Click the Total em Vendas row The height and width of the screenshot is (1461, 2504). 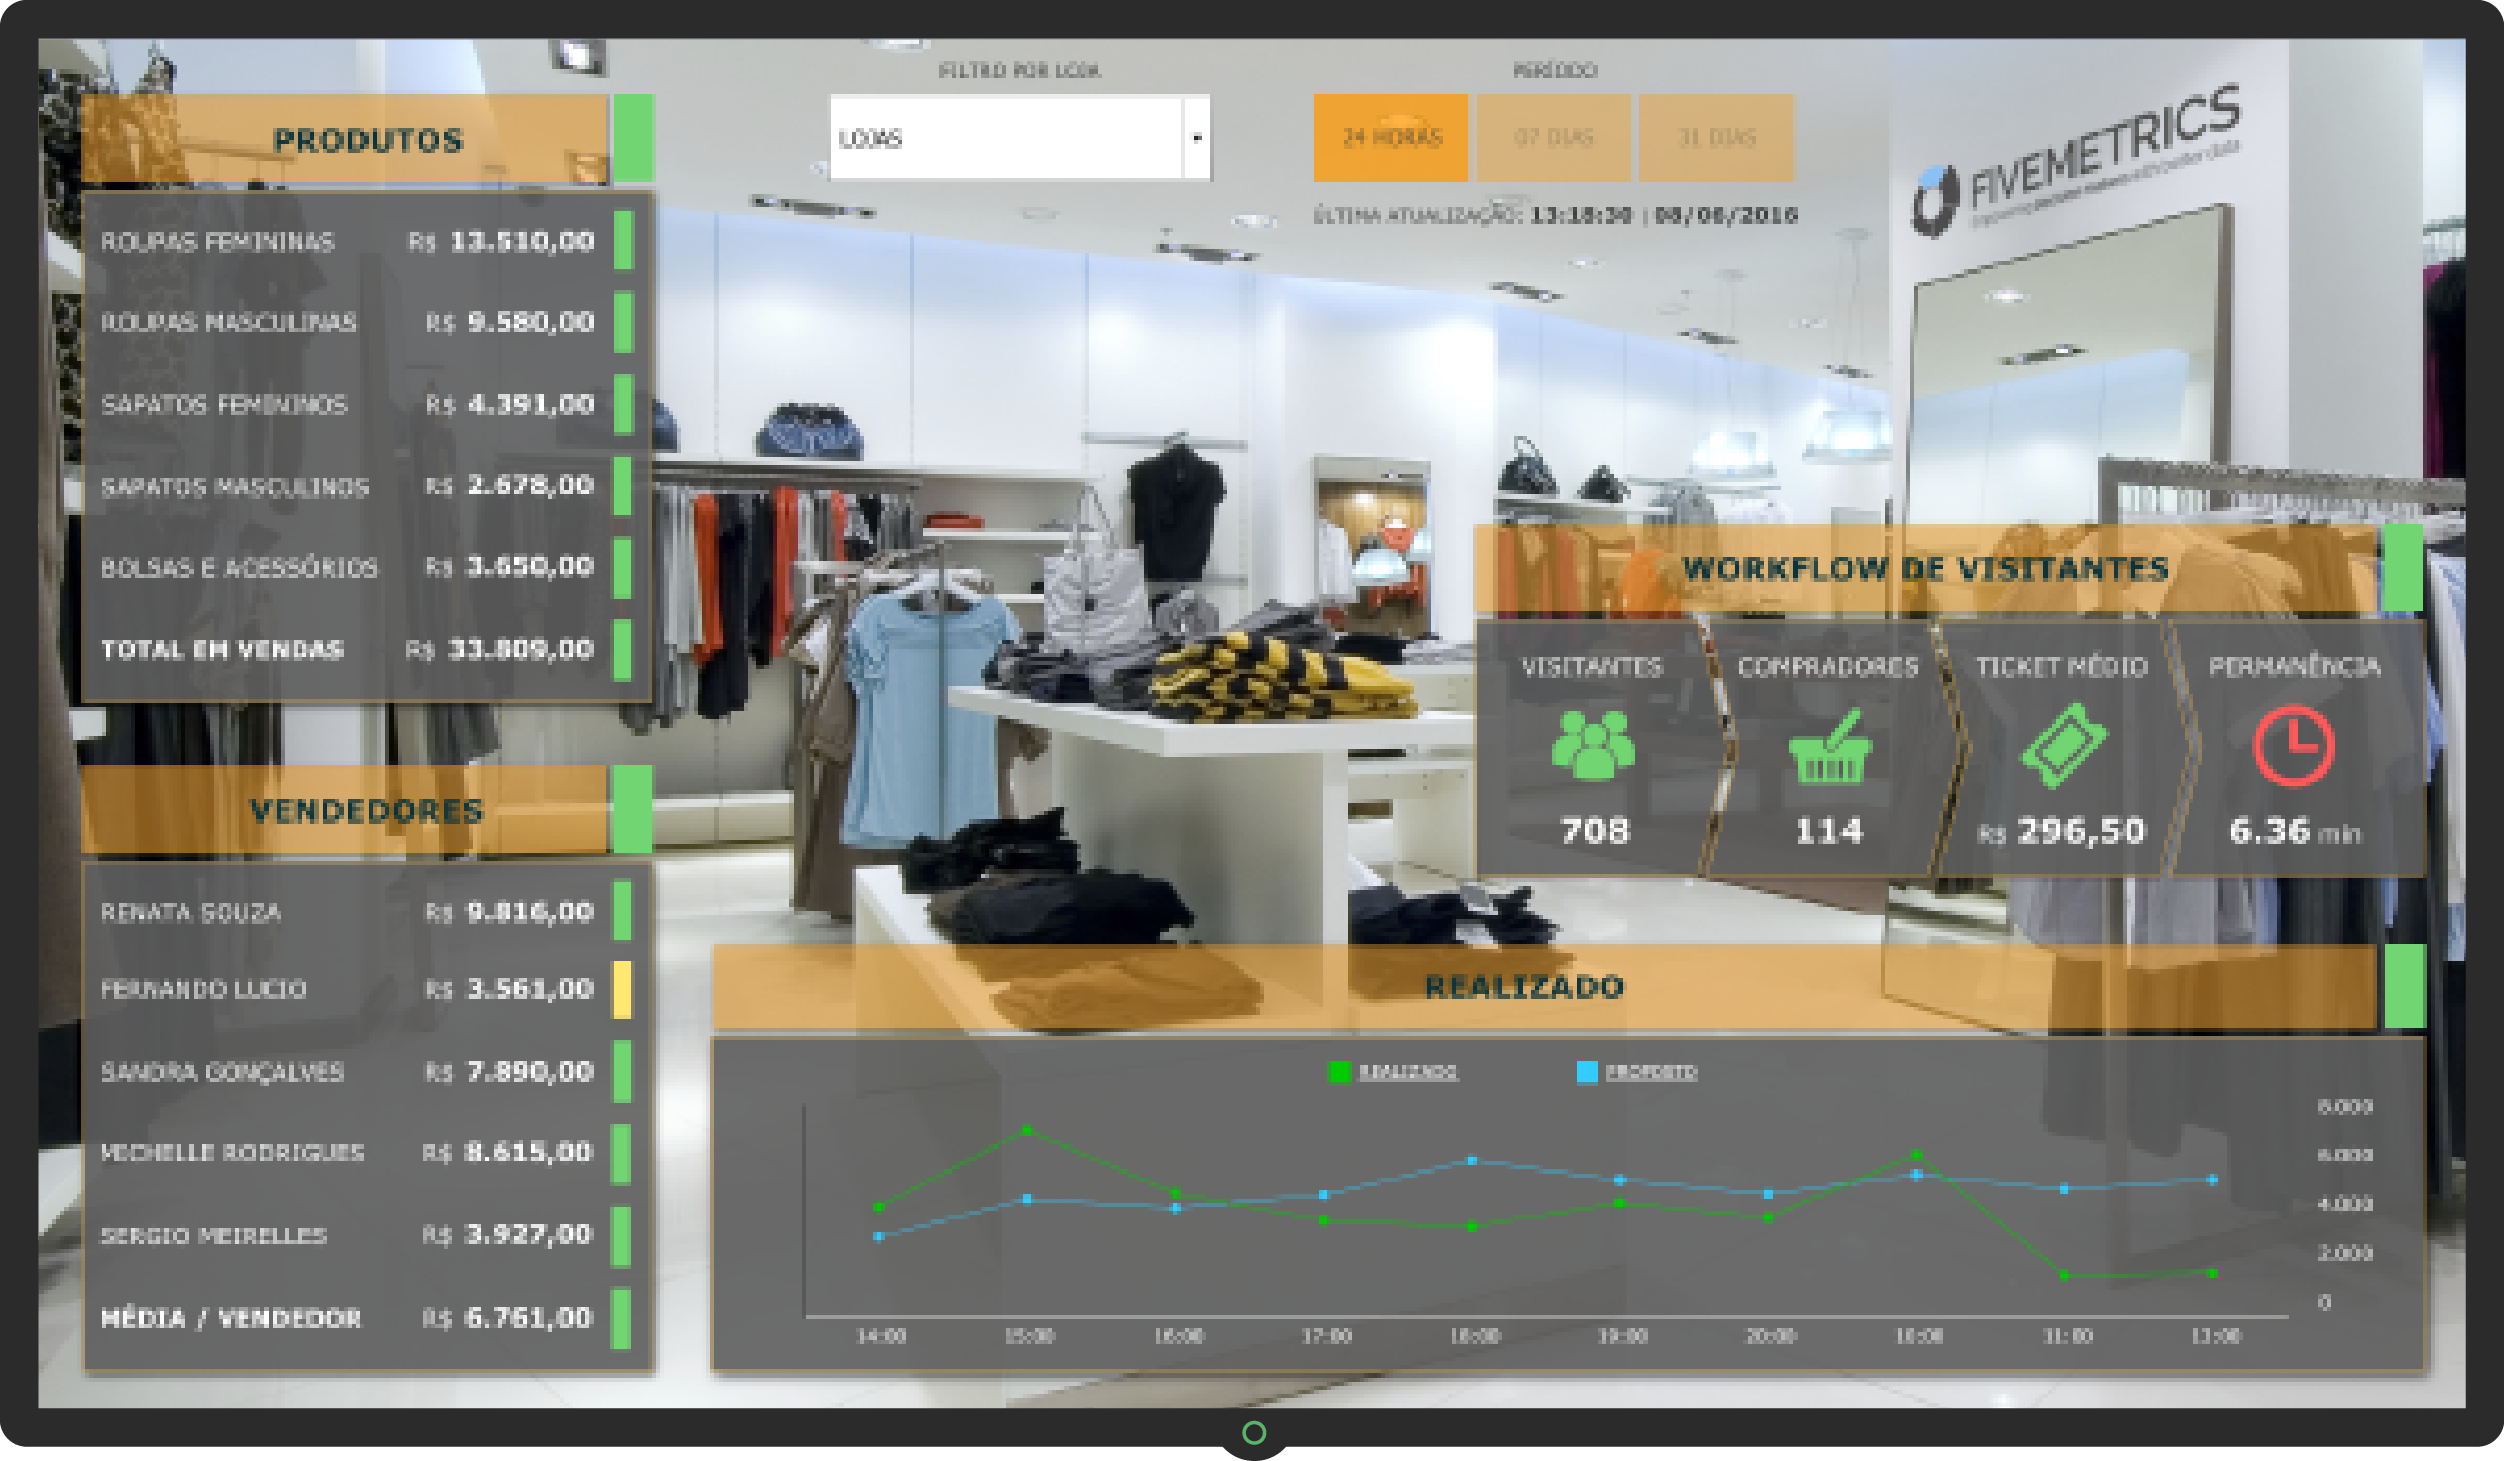coord(367,649)
